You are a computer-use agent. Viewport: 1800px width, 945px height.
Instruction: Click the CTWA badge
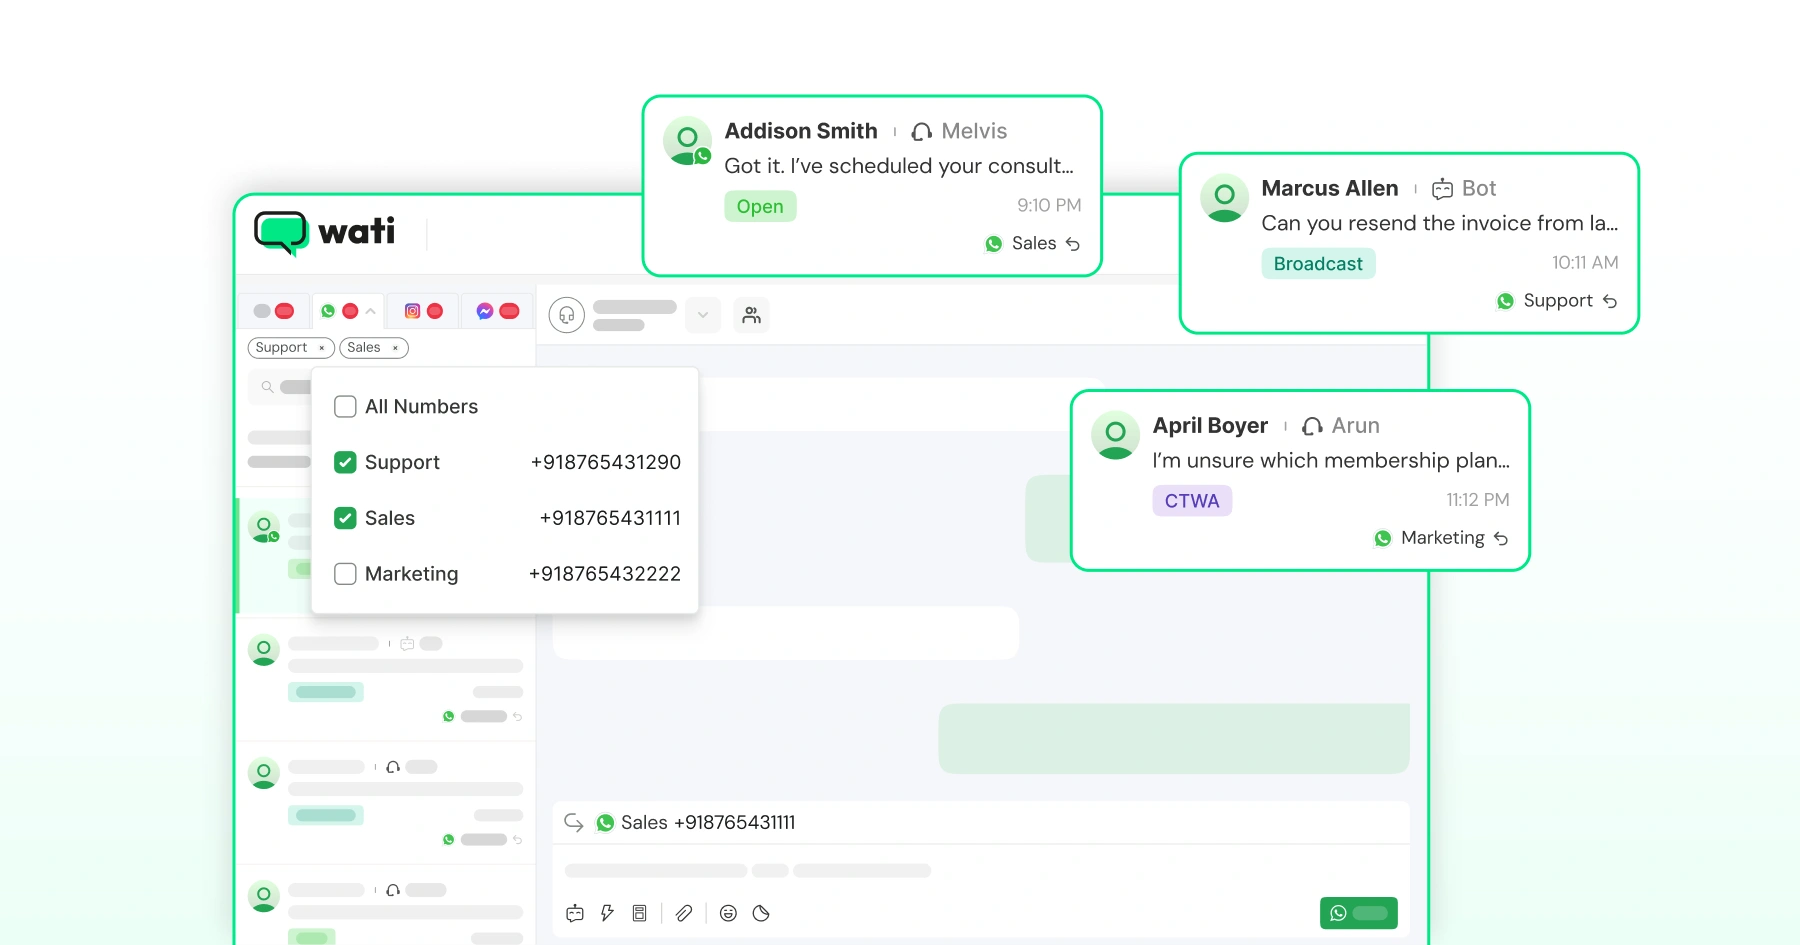point(1192,501)
